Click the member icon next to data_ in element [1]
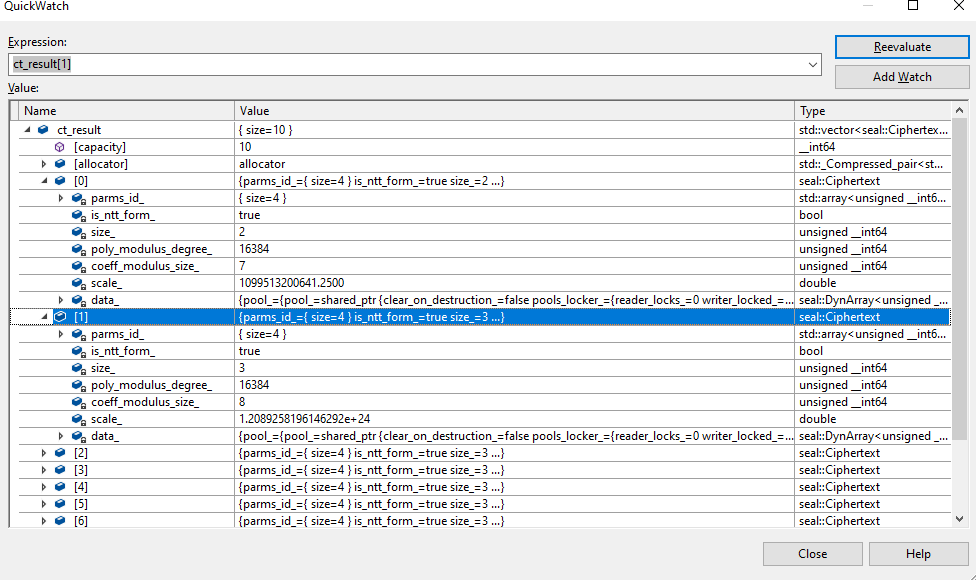Image resolution: width=976 pixels, height=580 pixels. (x=77, y=435)
